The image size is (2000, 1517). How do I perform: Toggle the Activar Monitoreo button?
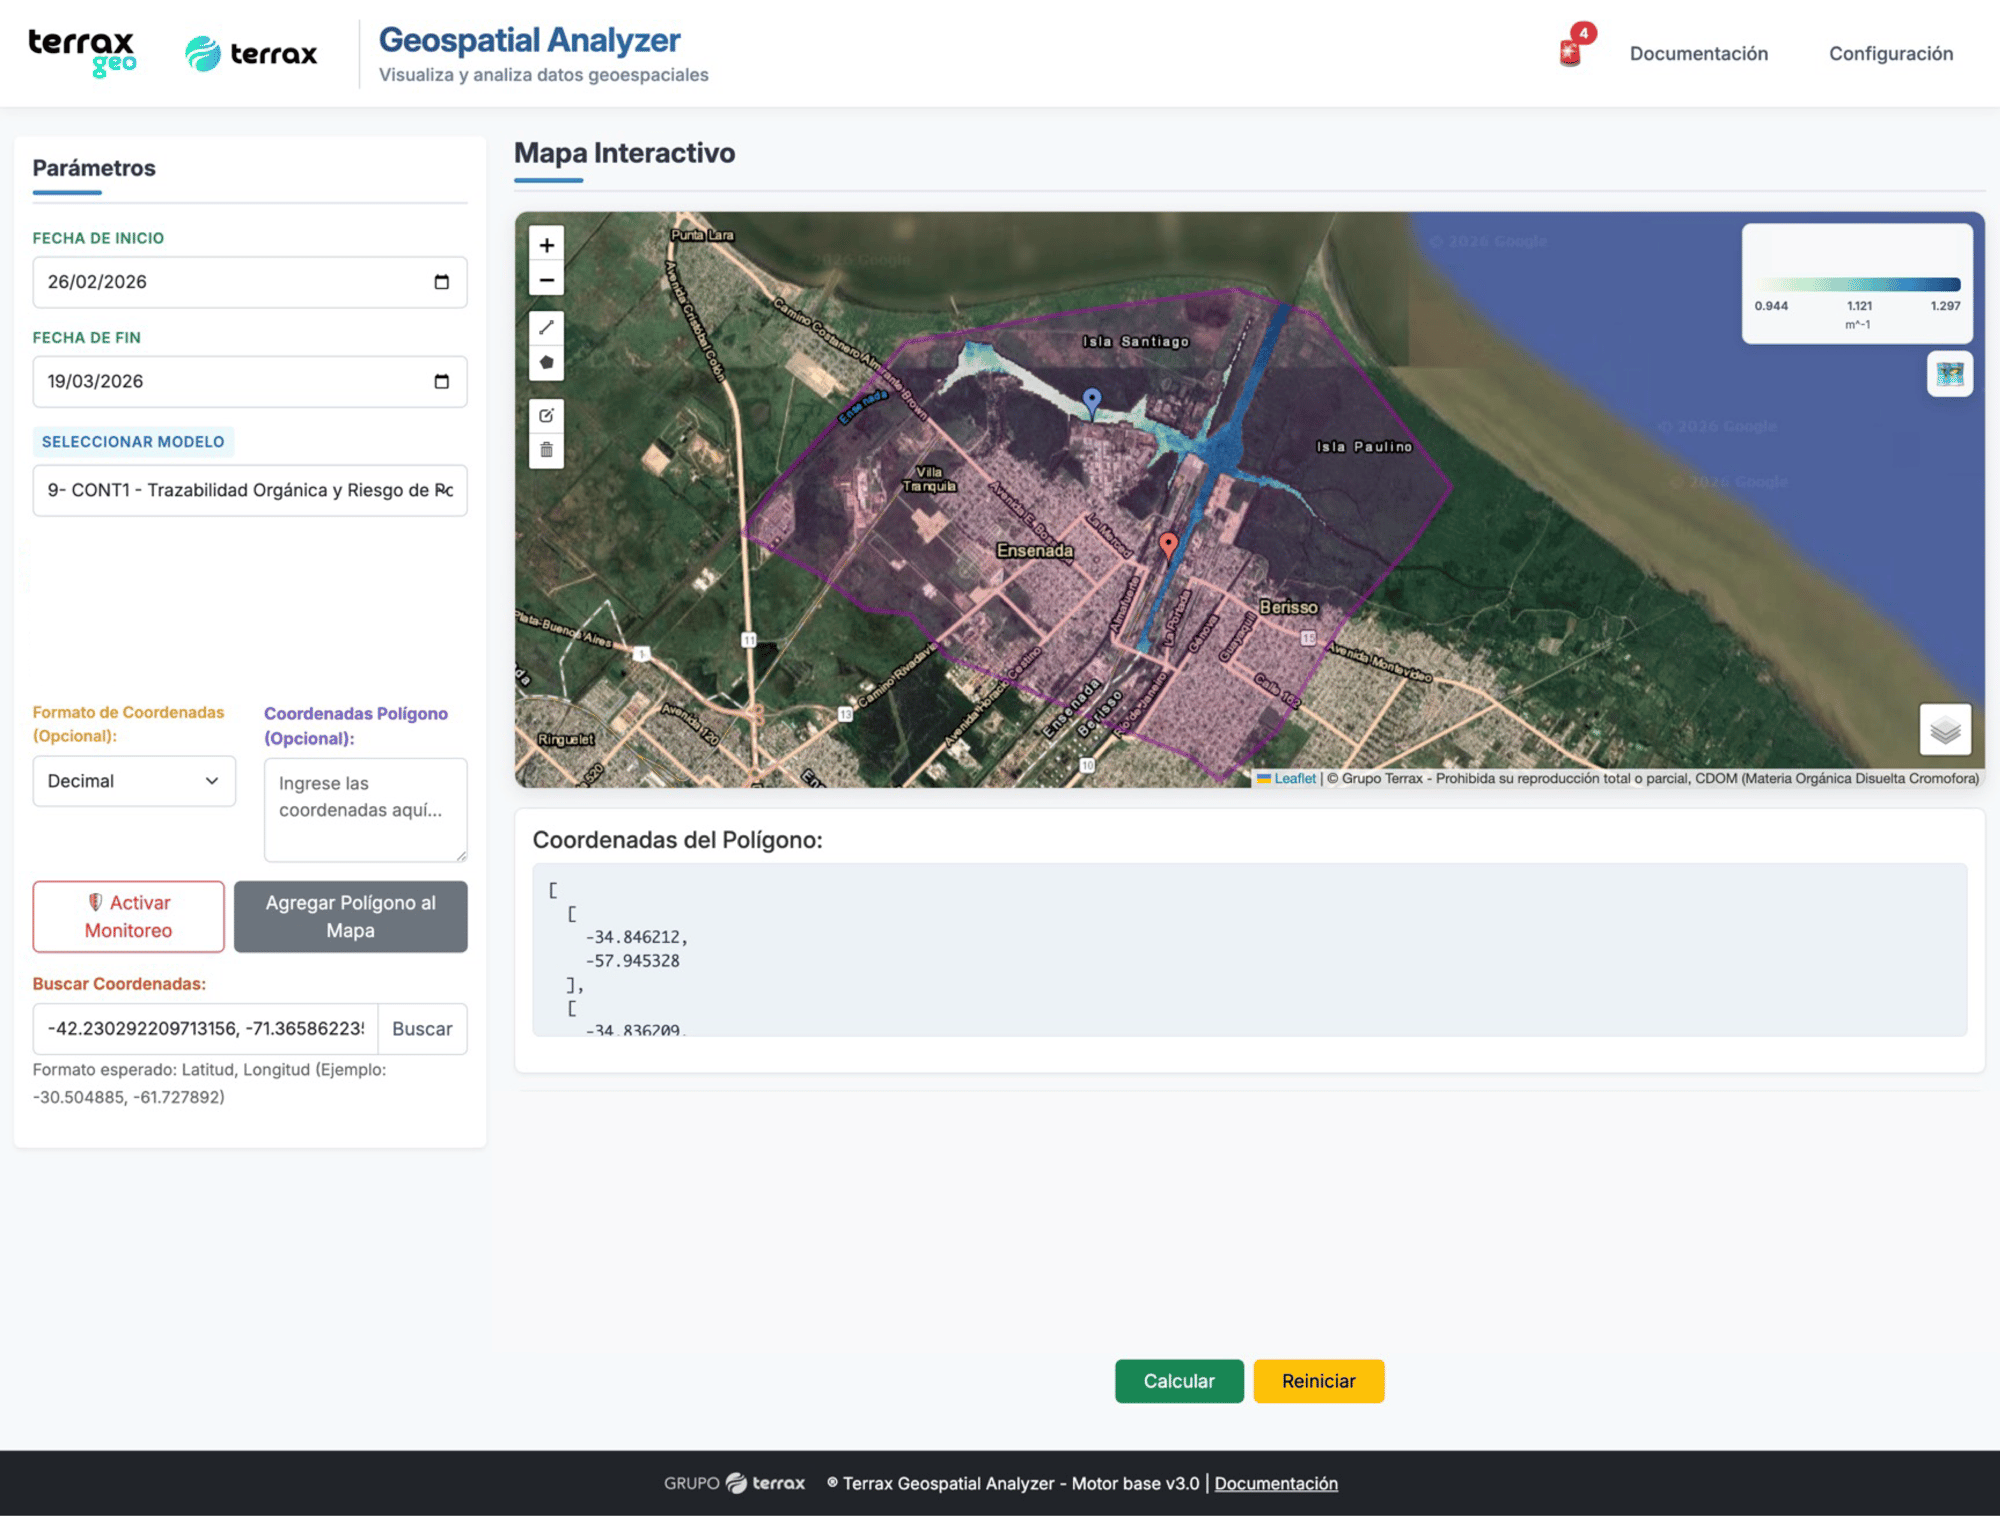coord(128,916)
